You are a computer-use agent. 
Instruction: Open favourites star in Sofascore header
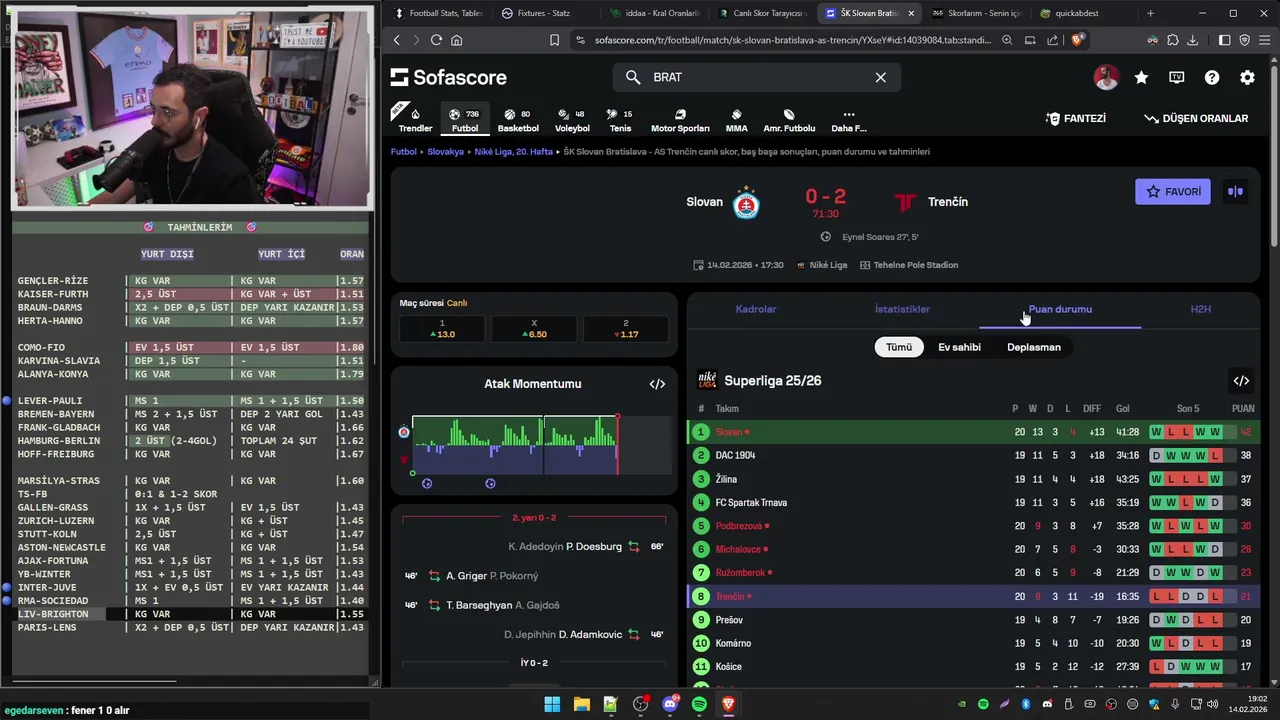click(1141, 77)
